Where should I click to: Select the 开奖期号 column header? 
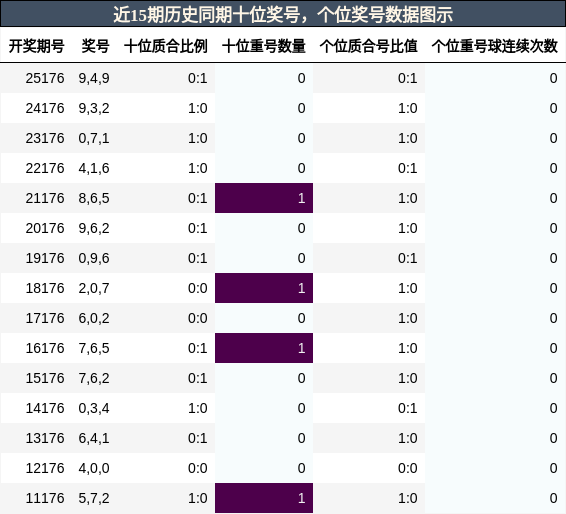[36, 46]
